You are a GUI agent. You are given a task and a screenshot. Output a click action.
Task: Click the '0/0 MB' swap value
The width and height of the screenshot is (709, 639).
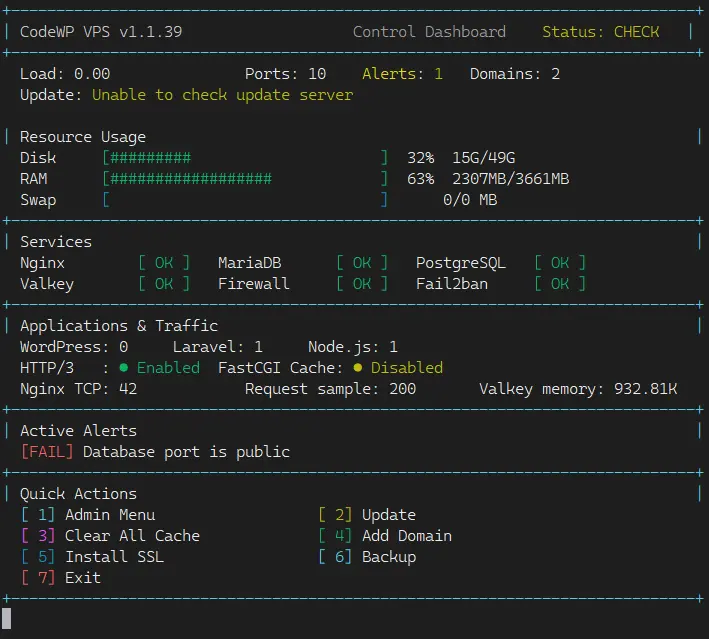click(470, 199)
